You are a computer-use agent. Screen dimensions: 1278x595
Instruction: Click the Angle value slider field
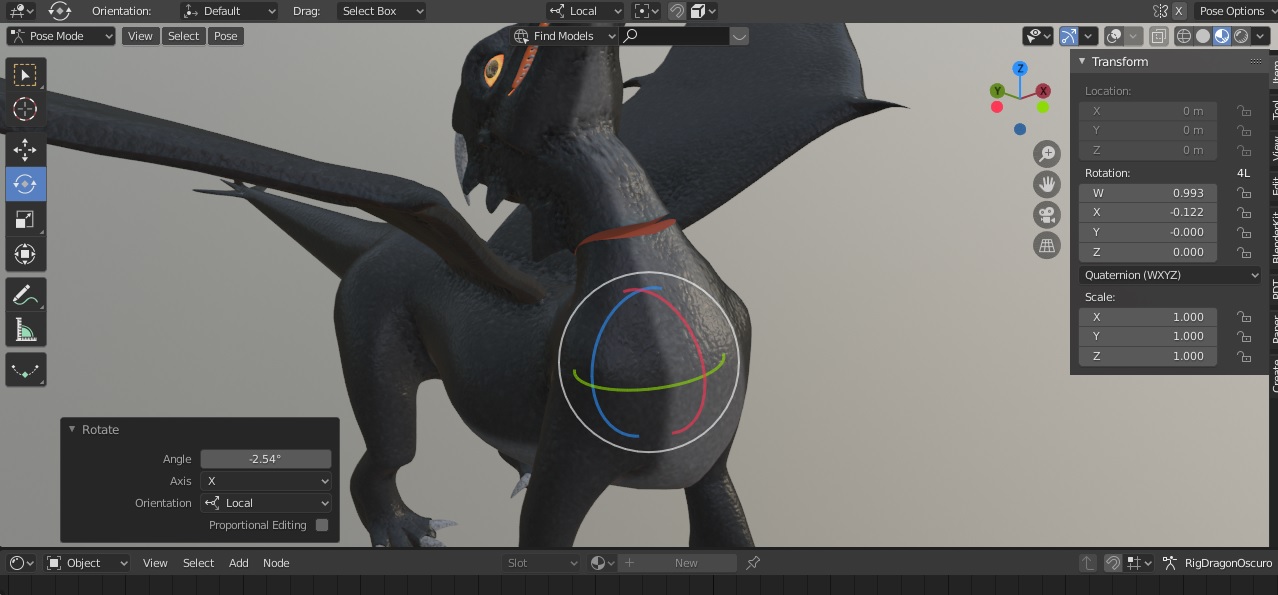point(266,459)
